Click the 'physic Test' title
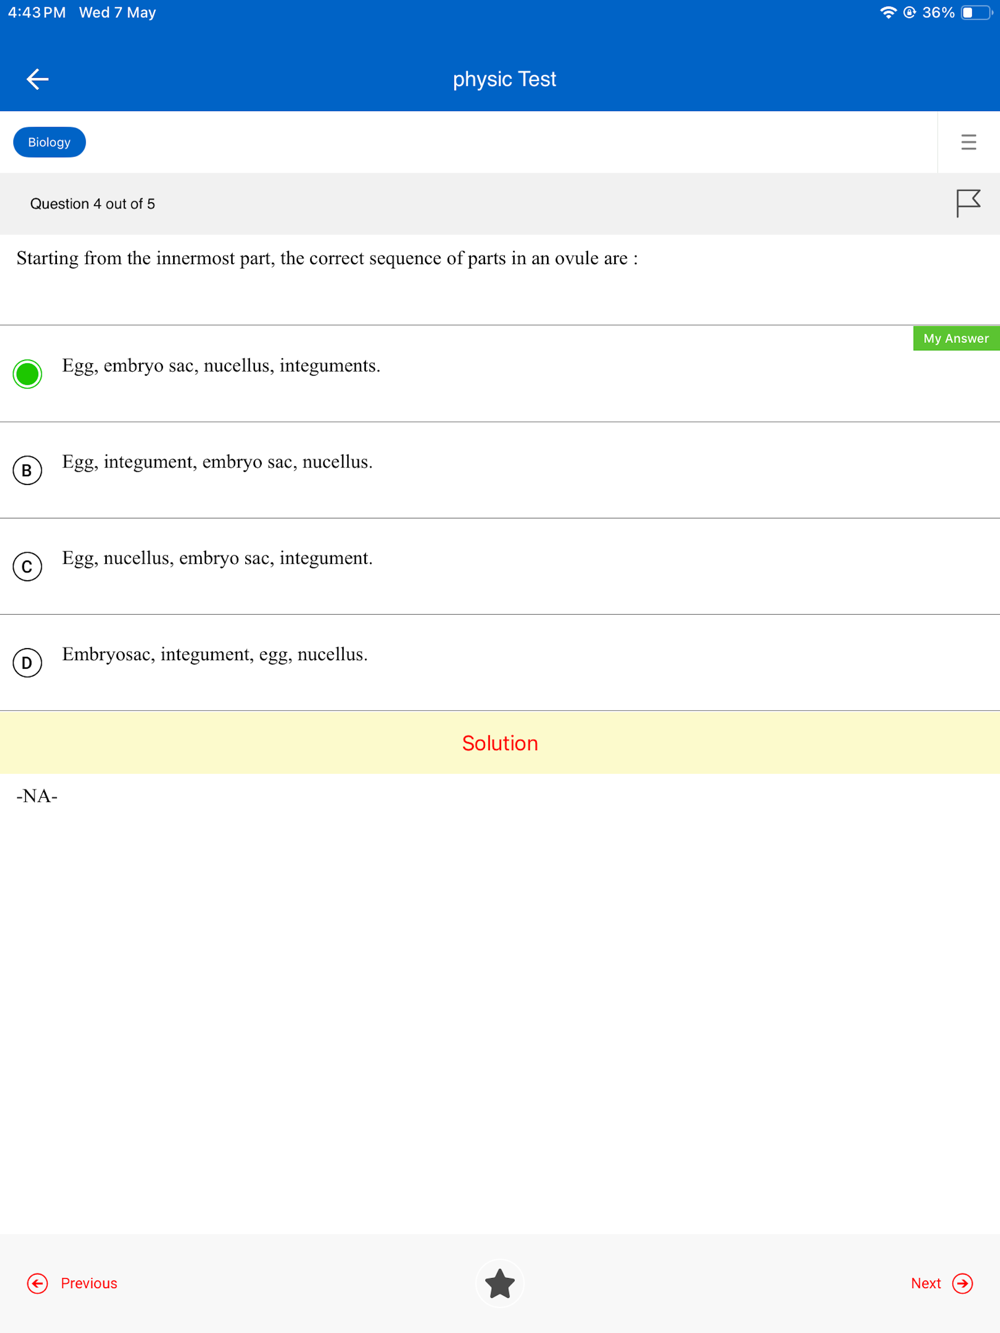 (x=504, y=79)
